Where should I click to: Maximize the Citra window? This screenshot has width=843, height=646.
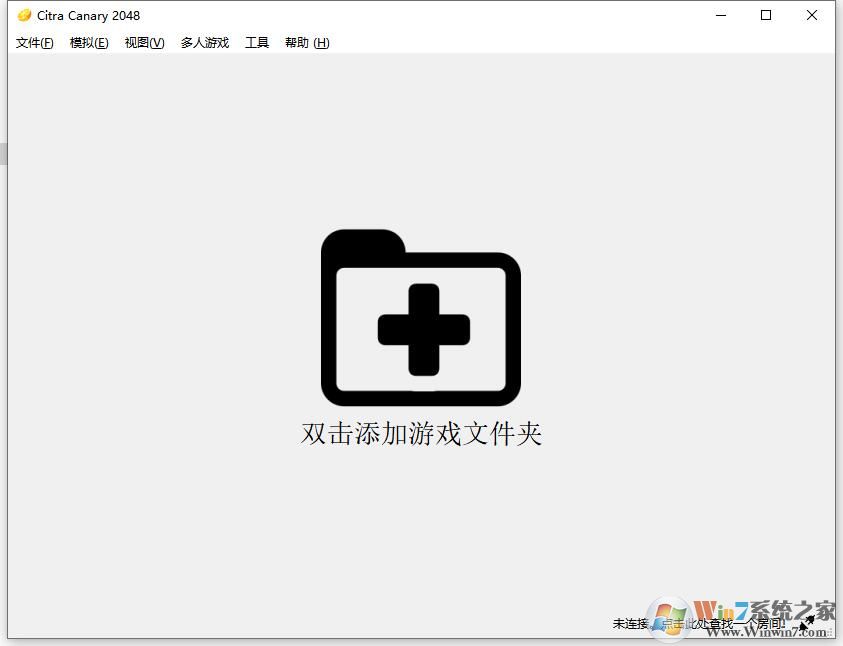(766, 15)
